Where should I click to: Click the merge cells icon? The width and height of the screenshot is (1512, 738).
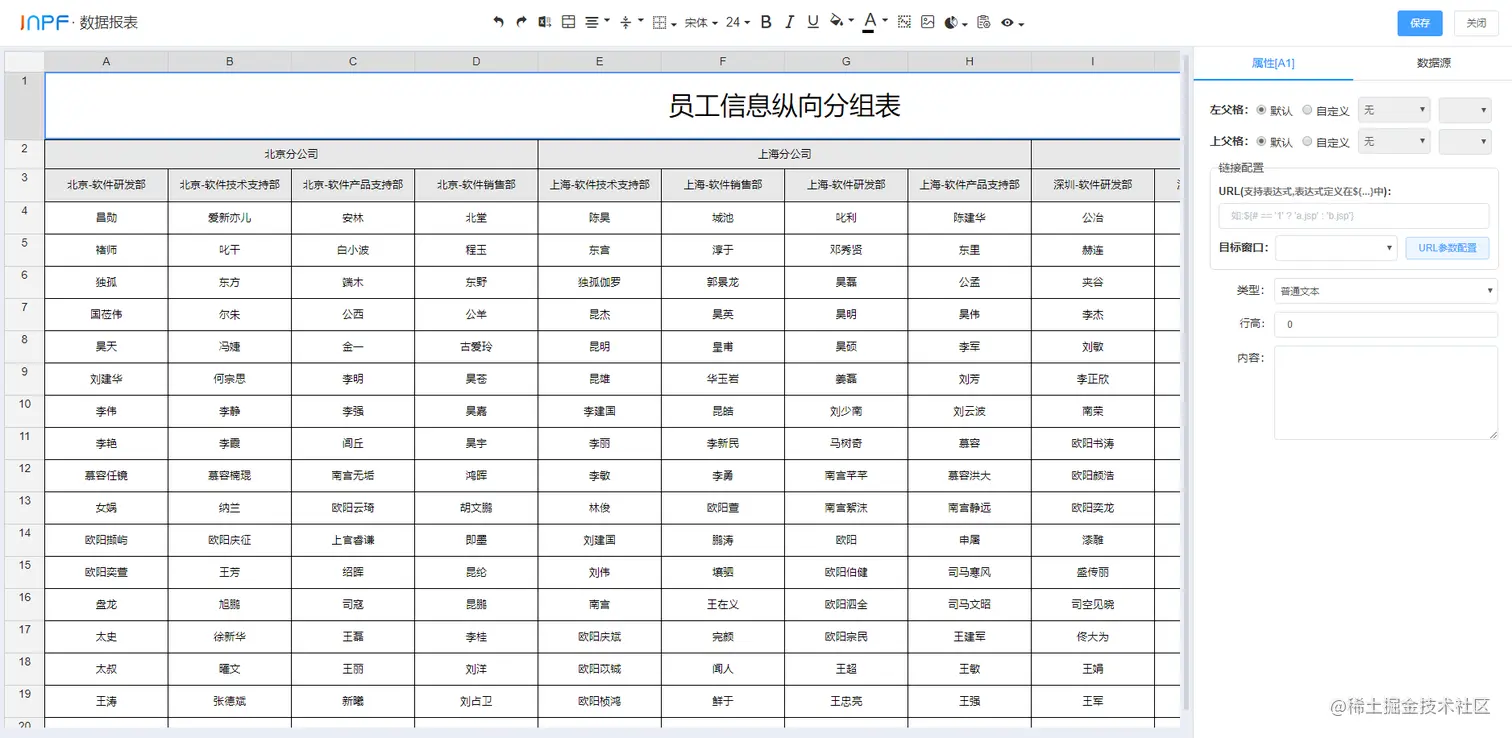pos(568,21)
